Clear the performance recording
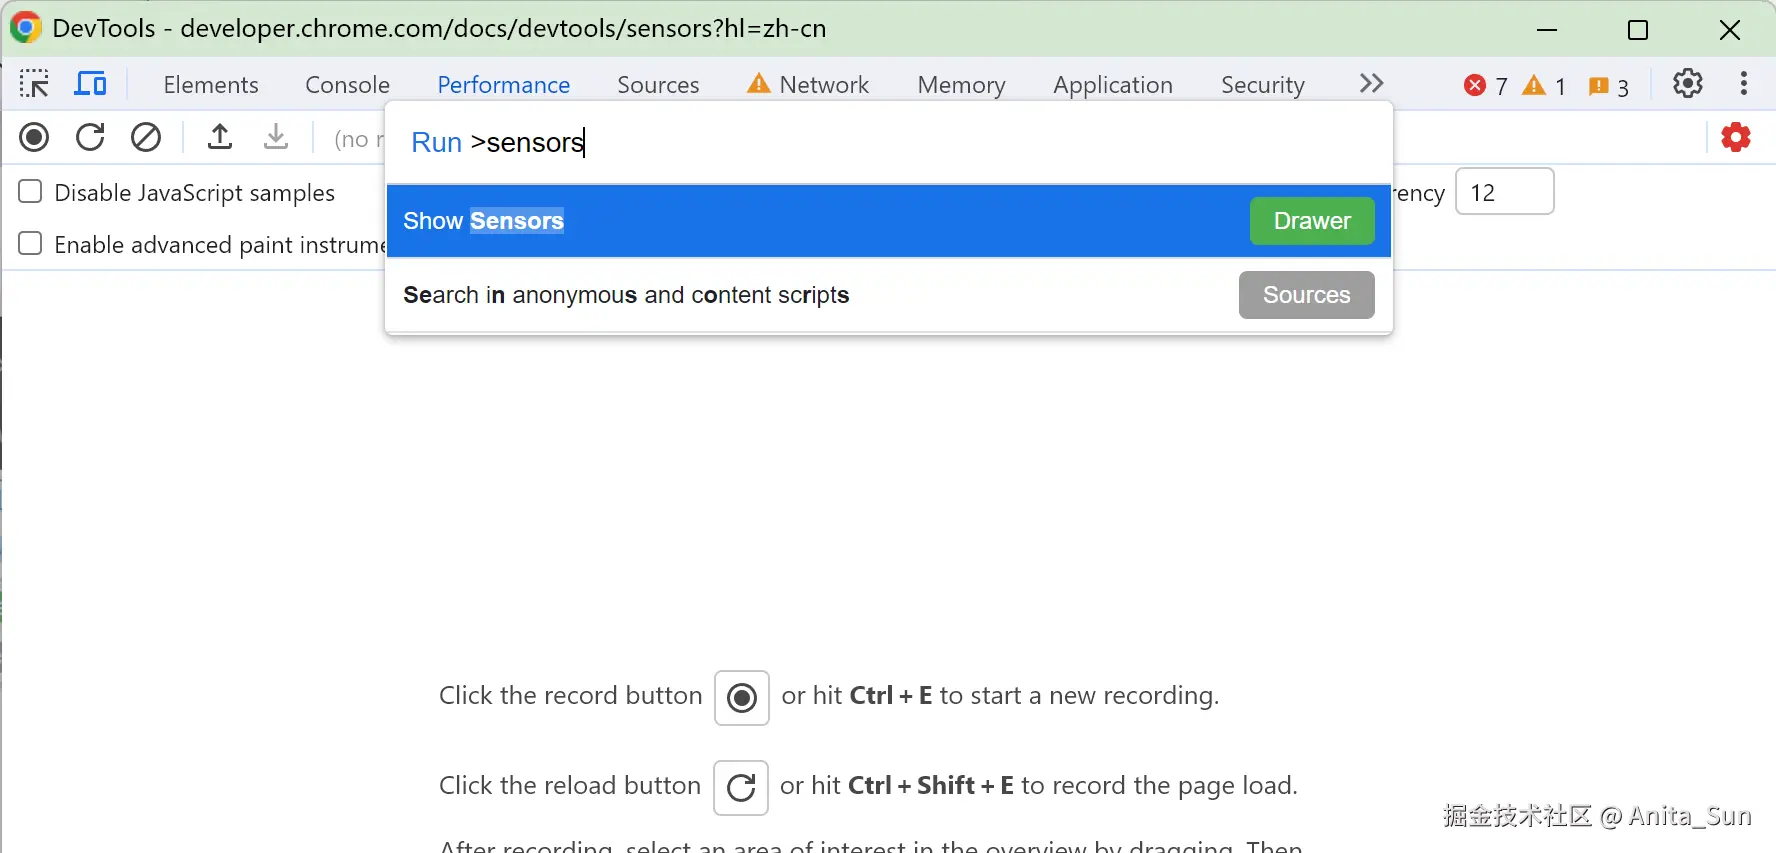Image resolution: width=1776 pixels, height=853 pixels. point(146,137)
